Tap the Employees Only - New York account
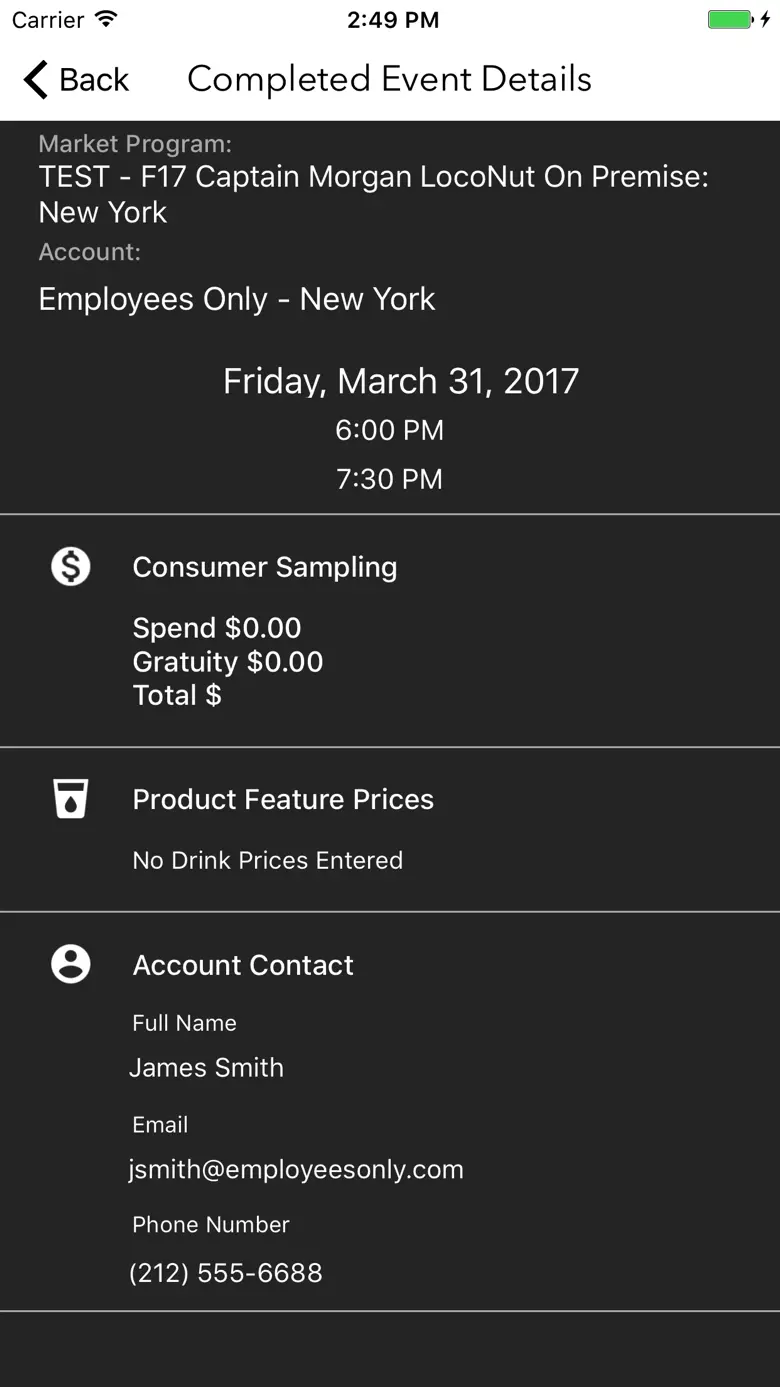The width and height of the screenshot is (780, 1387). [x=237, y=299]
